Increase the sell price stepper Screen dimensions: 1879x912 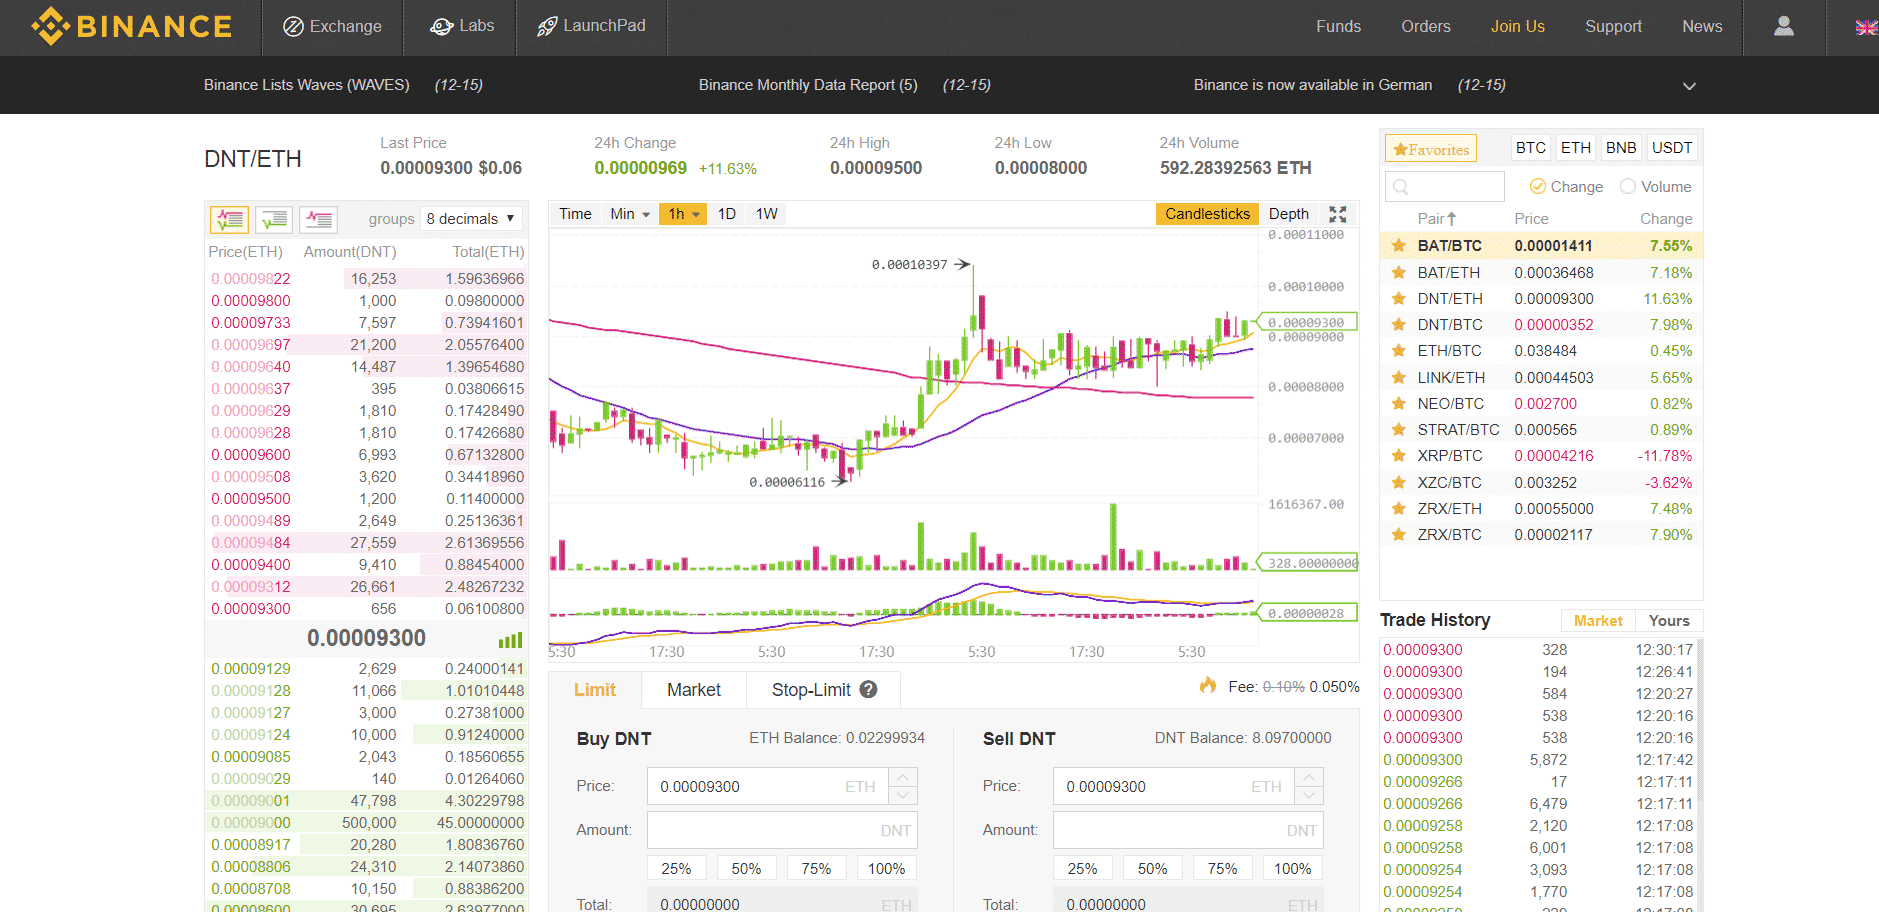(x=1309, y=777)
